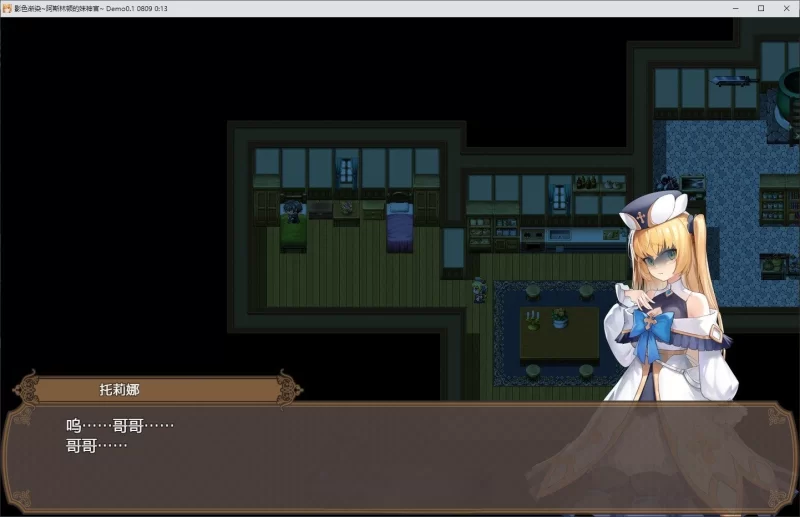Screen dimensions: 800x517
Task: Click the door between bedroom and kitchen
Action: [x=453, y=251]
